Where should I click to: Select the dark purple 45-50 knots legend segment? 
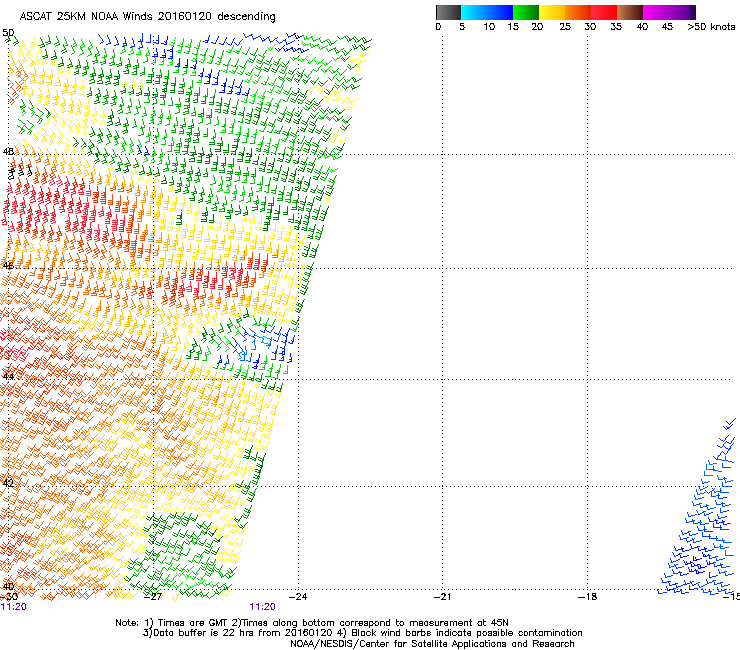[682, 12]
